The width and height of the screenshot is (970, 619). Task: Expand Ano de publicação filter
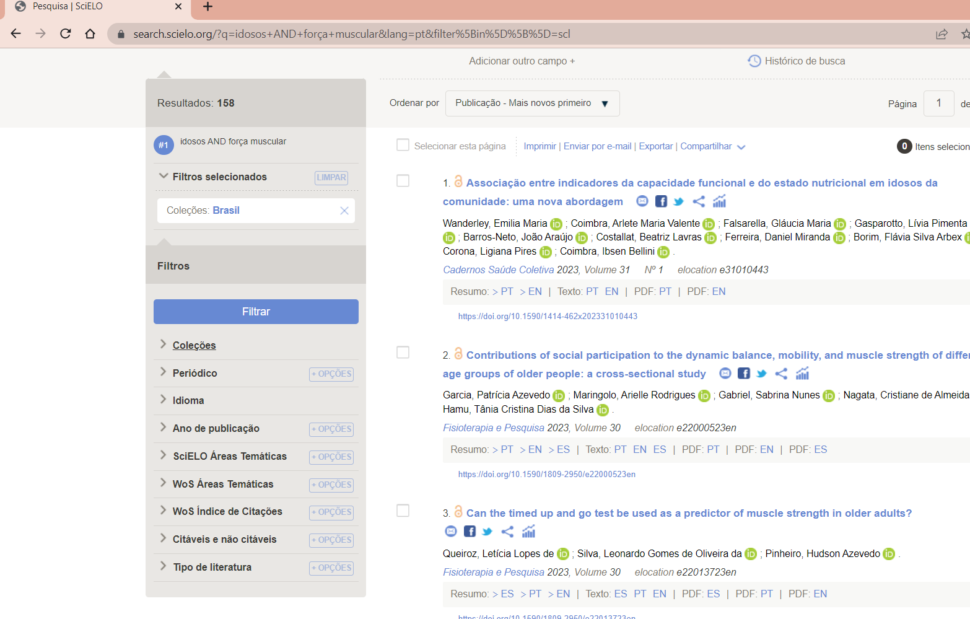[216, 428]
